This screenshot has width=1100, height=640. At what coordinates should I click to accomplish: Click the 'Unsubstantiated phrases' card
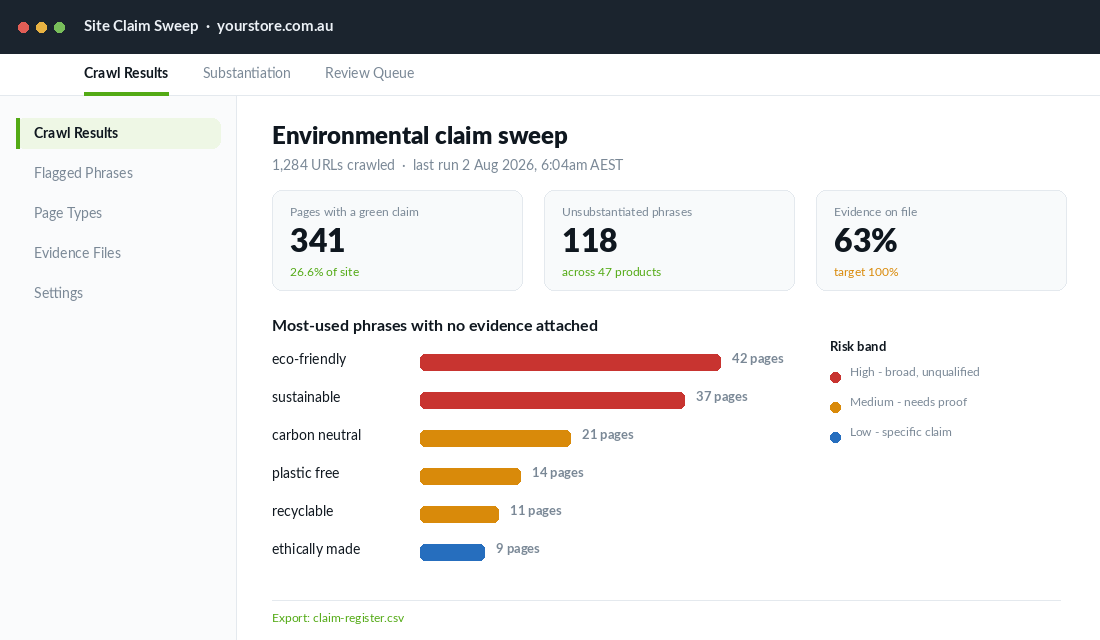point(669,241)
